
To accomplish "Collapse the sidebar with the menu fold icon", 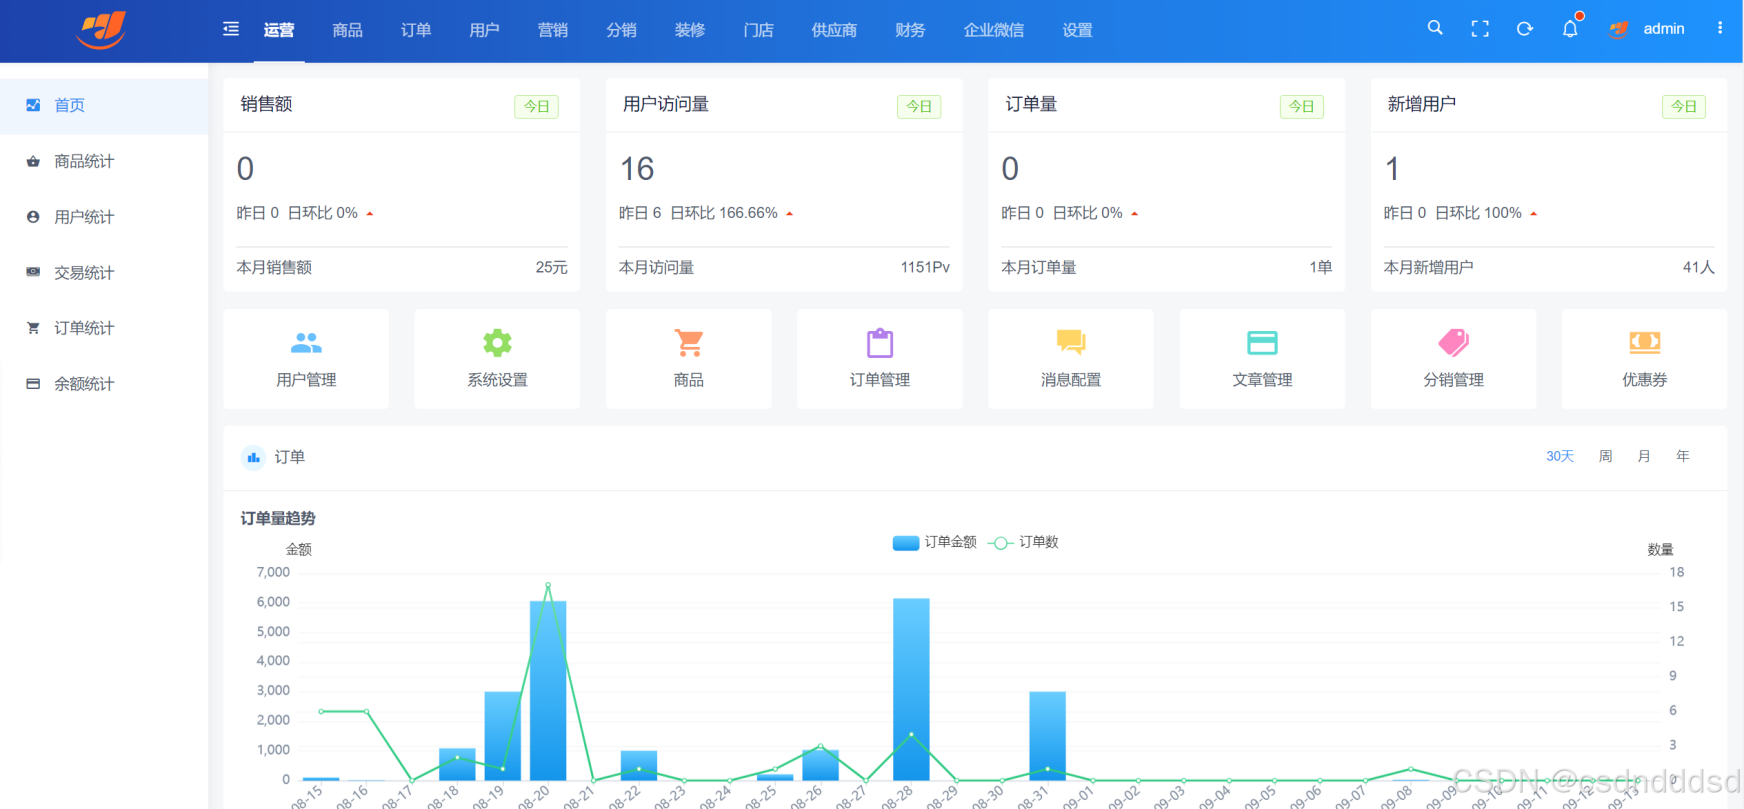I will tap(231, 29).
